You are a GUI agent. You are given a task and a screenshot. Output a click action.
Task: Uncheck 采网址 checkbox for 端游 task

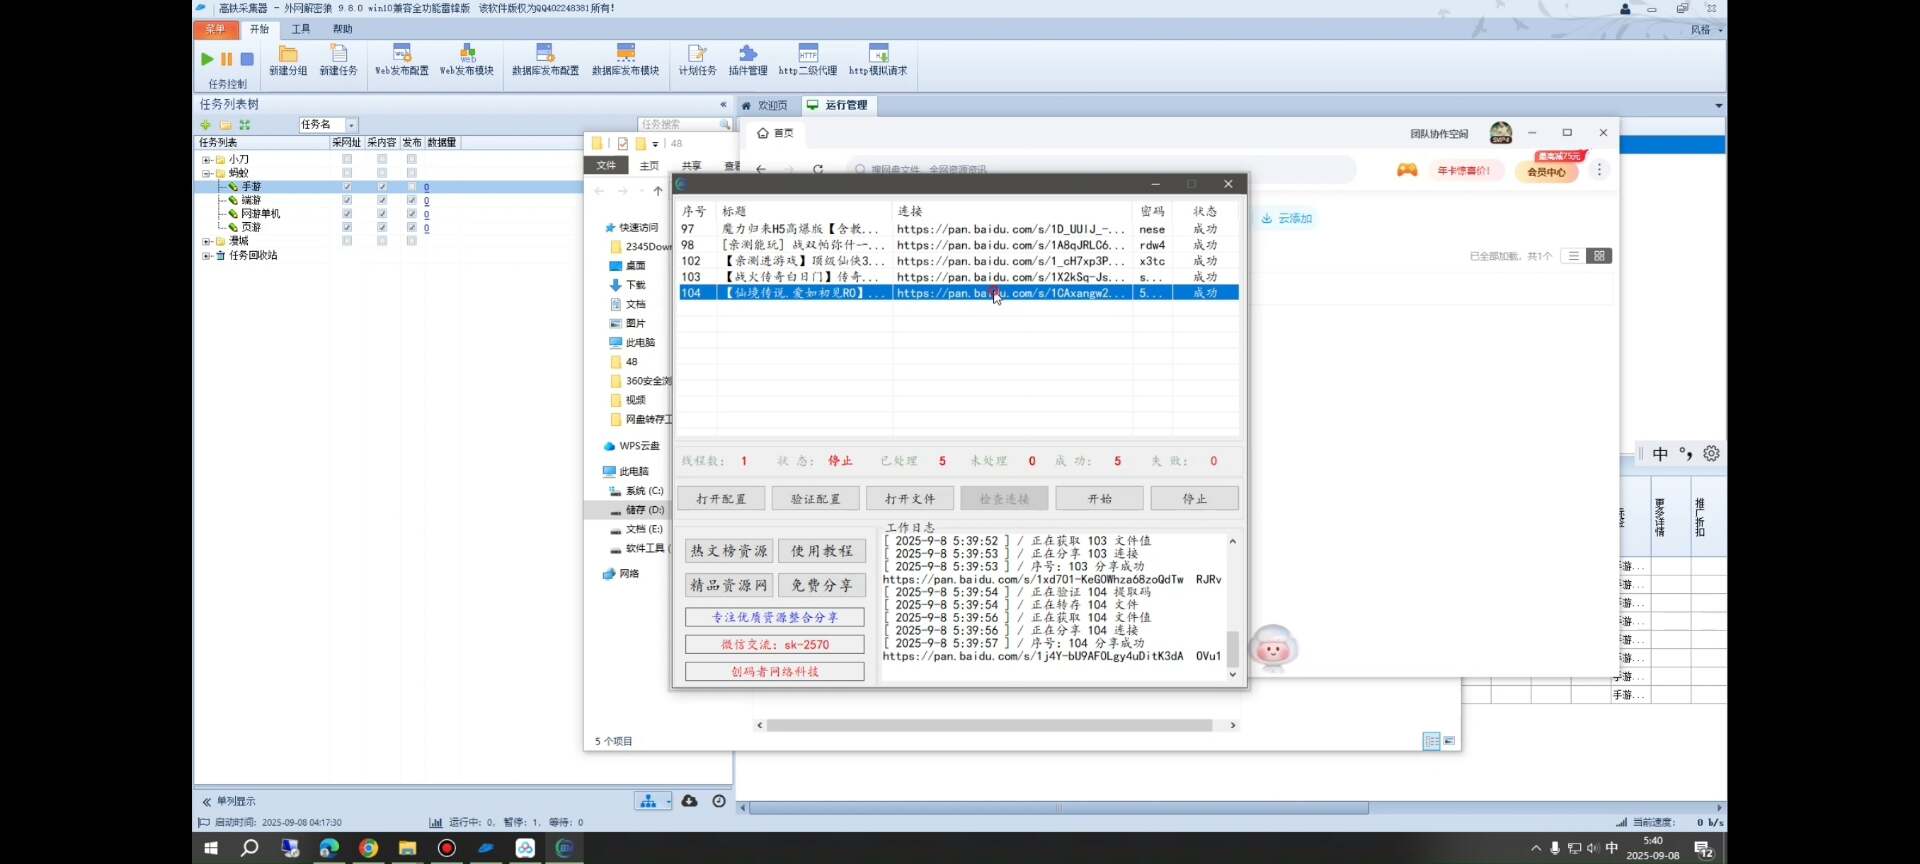[x=347, y=200]
